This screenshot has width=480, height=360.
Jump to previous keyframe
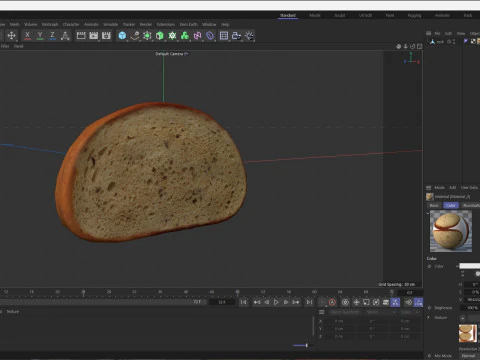(x=257, y=302)
